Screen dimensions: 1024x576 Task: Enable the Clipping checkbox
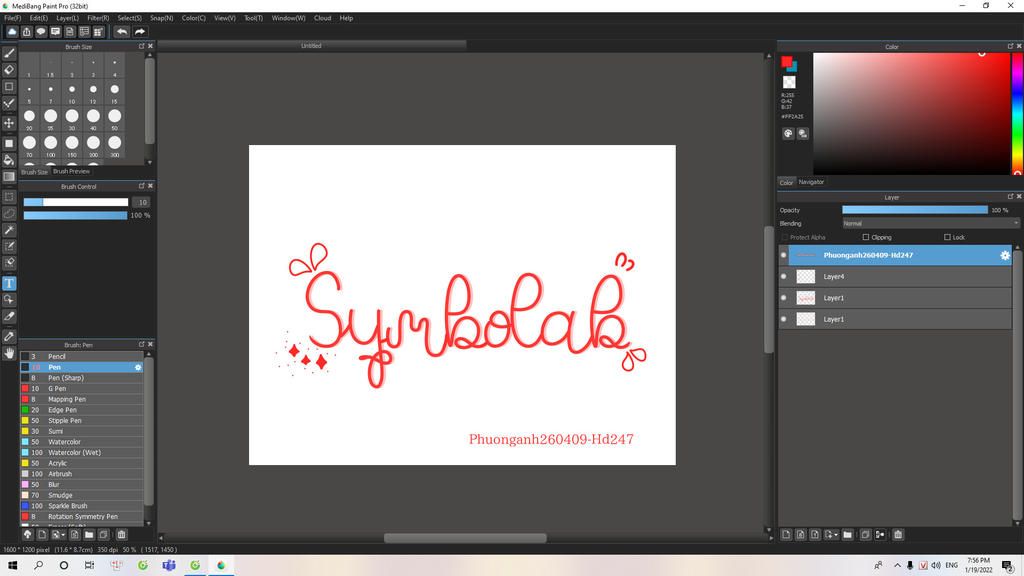(x=866, y=237)
